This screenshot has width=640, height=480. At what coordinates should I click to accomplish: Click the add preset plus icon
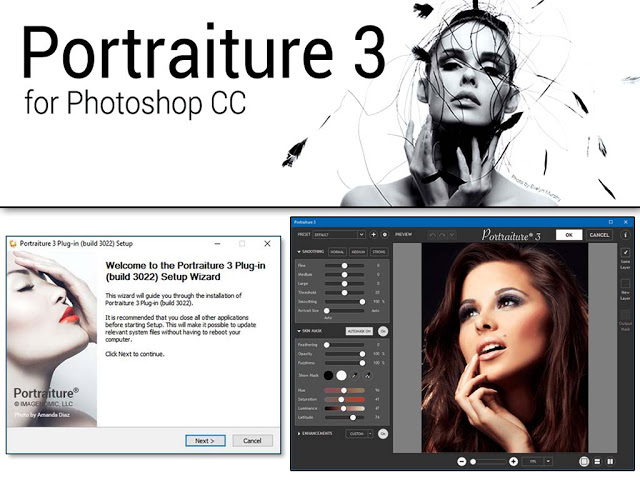pyautogui.click(x=373, y=235)
